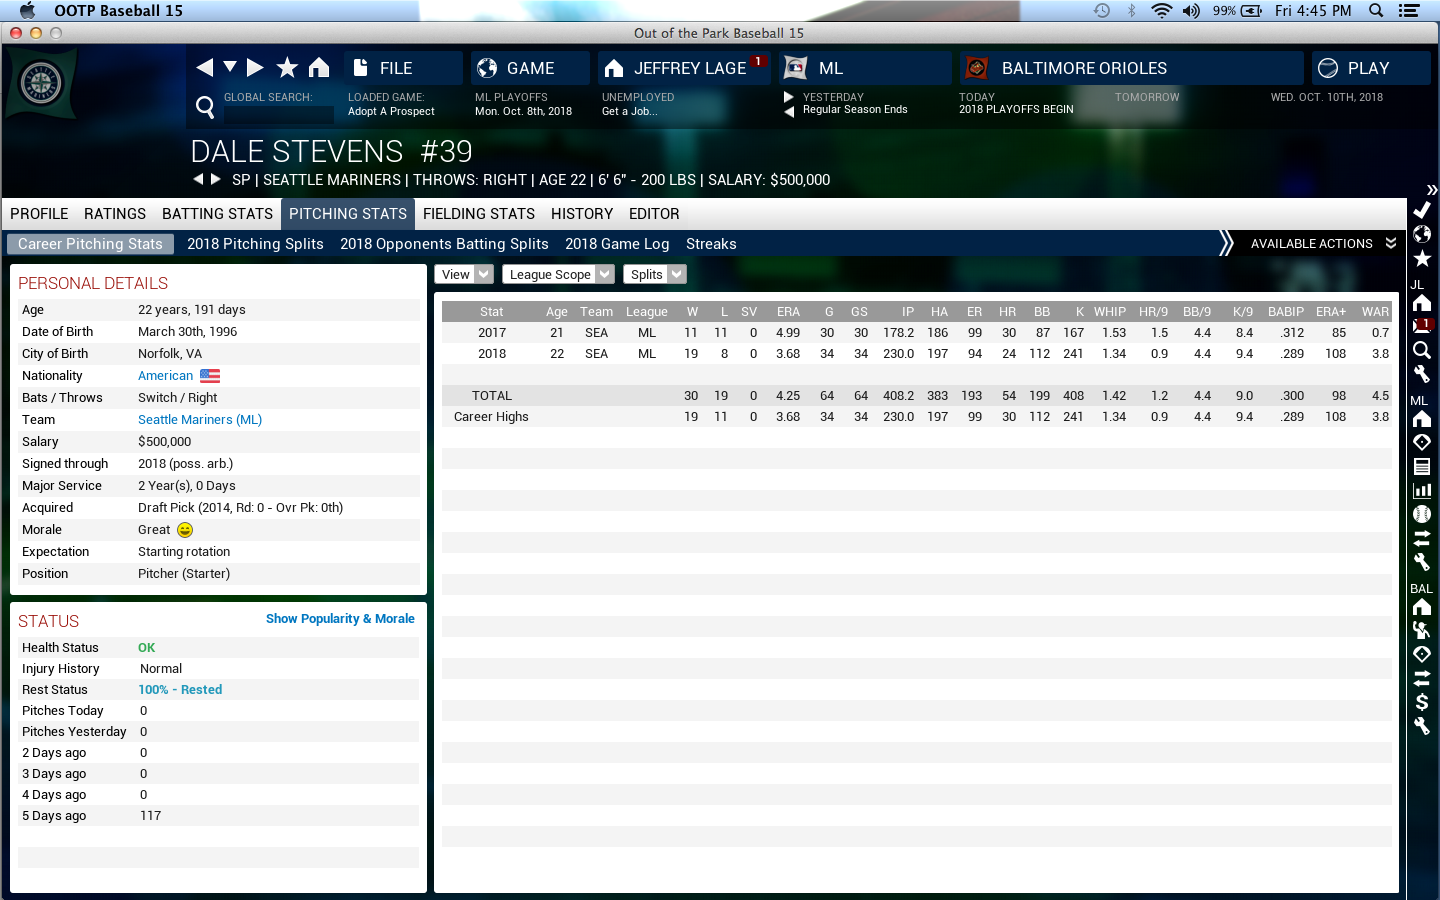Image resolution: width=1440 pixels, height=900 pixels.
Task: Click the dollar sign icon in sidebar
Action: [x=1421, y=702]
